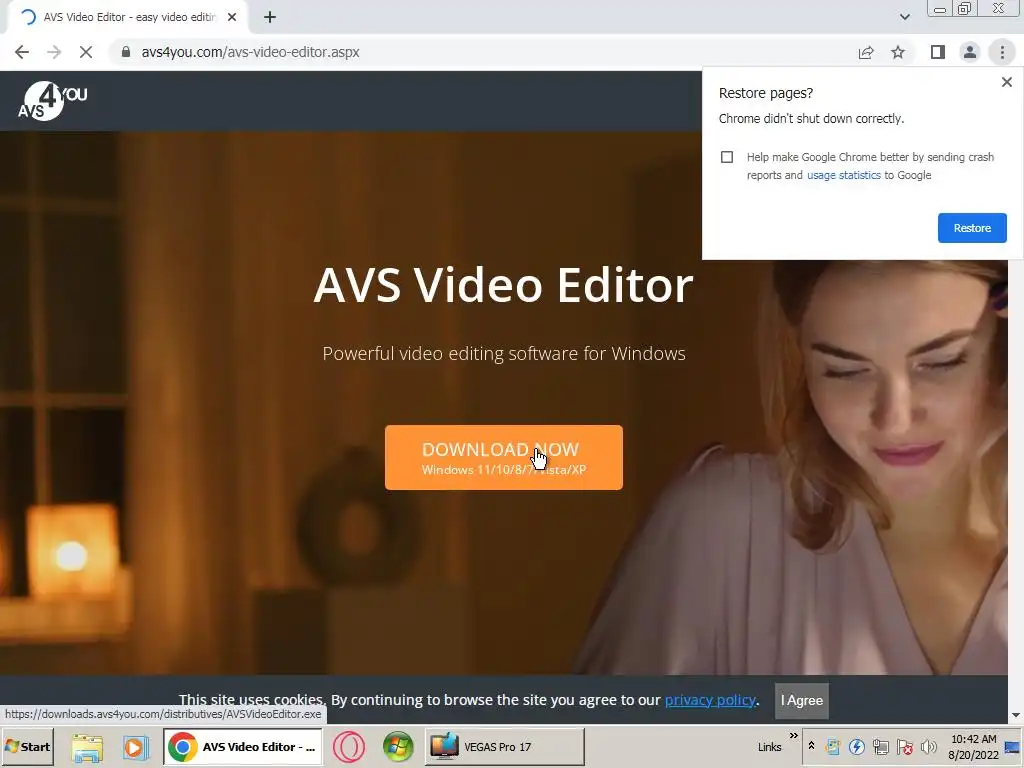
Task: Launch Opera browser from taskbar
Action: point(349,746)
